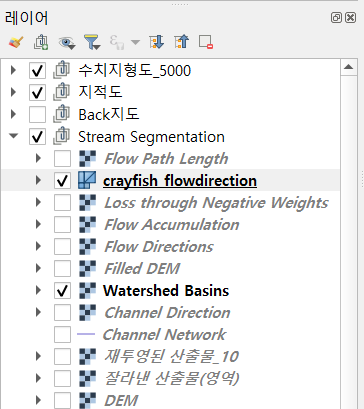Expand the crayfish_flowdirection layer arrow
The height and width of the screenshot is (409, 364).
point(38,180)
